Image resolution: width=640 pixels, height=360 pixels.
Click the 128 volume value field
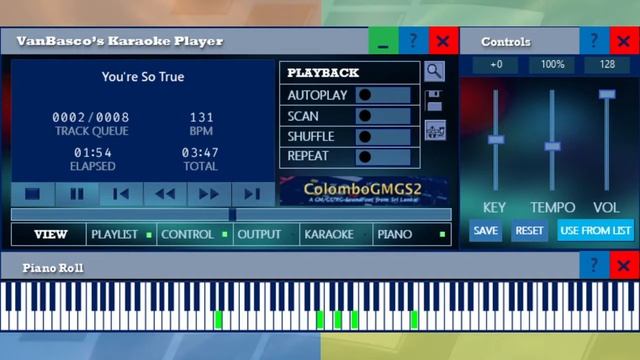[607, 64]
